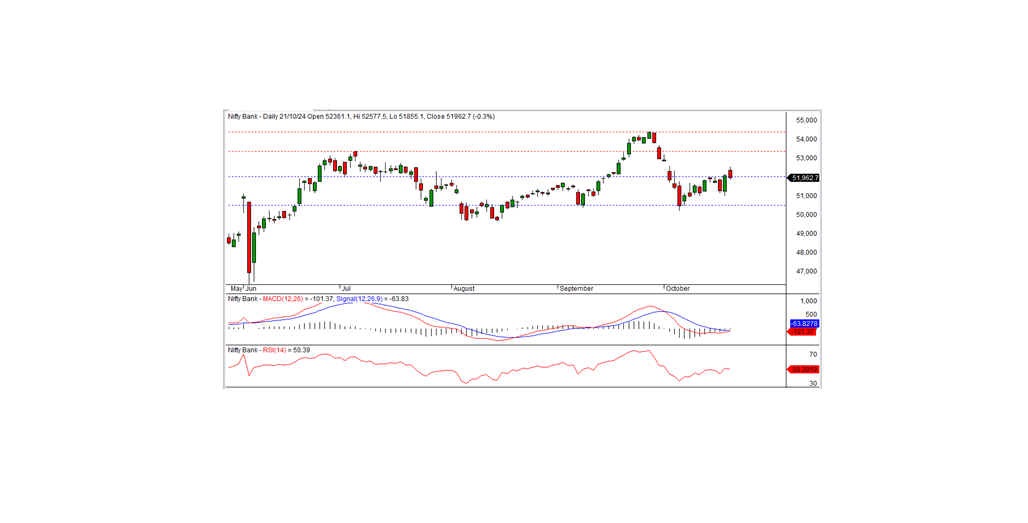Click the red MACD value tag
This screenshot has width=1028, height=523.
point(802,332)
